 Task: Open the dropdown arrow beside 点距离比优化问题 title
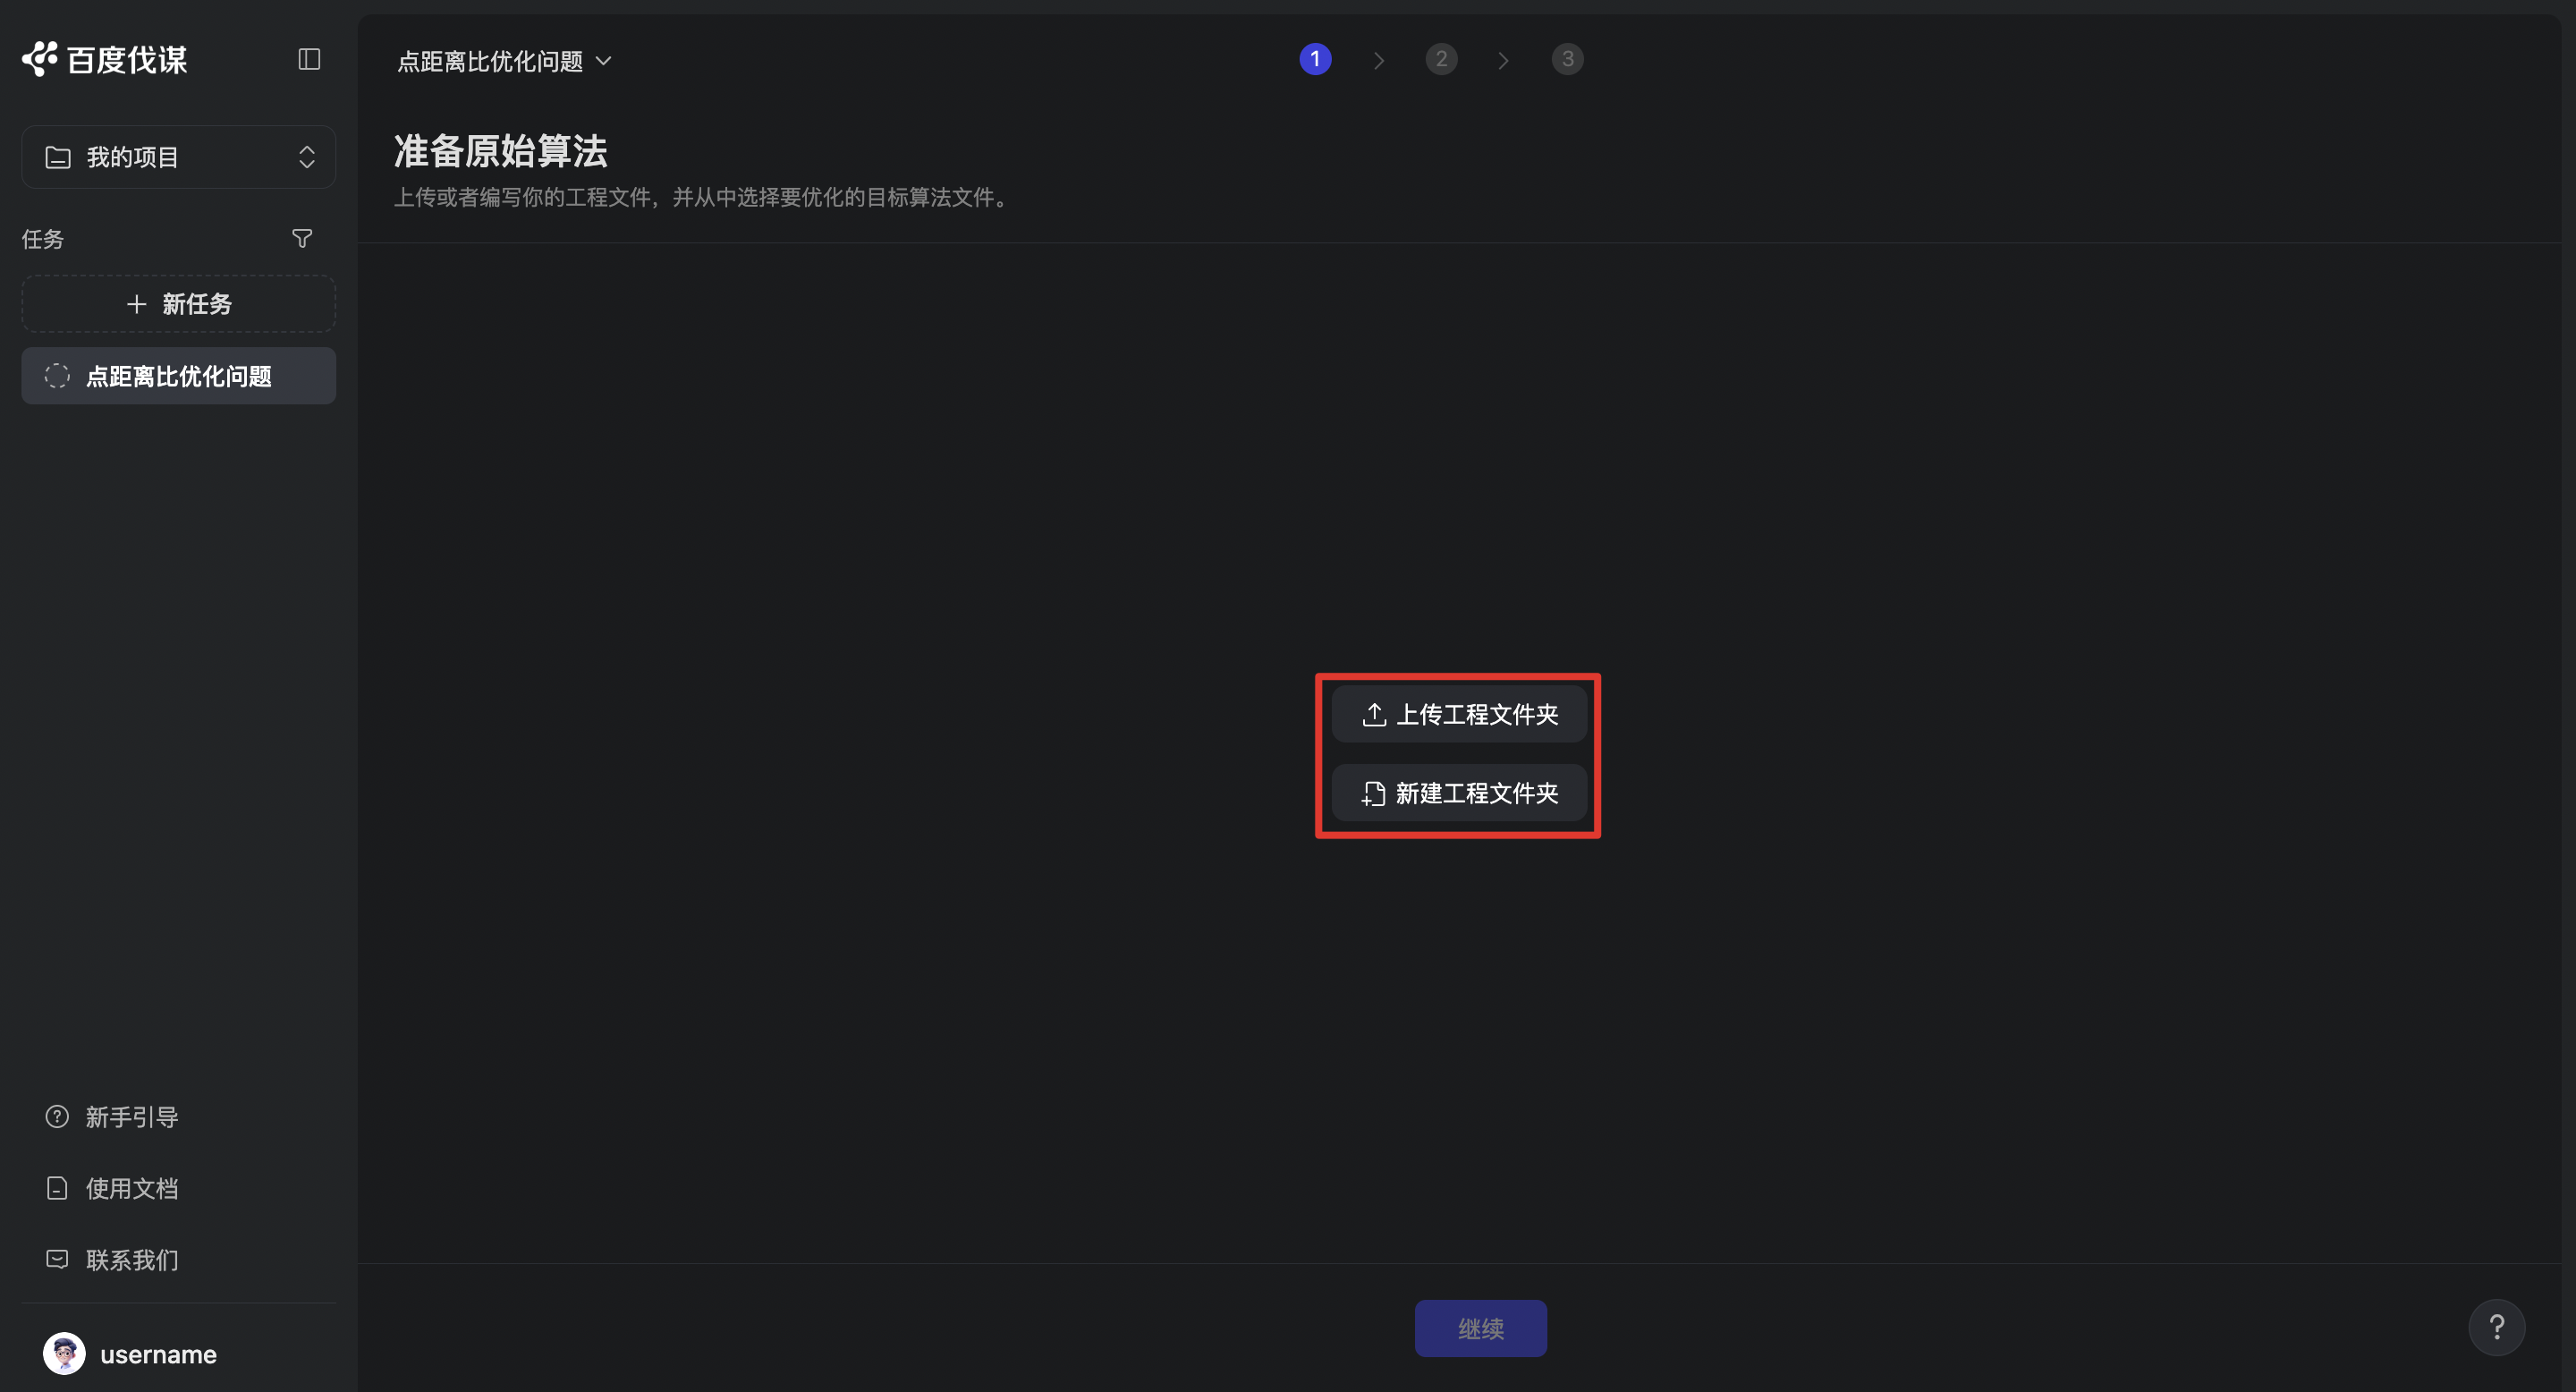[x=603, y=61]
